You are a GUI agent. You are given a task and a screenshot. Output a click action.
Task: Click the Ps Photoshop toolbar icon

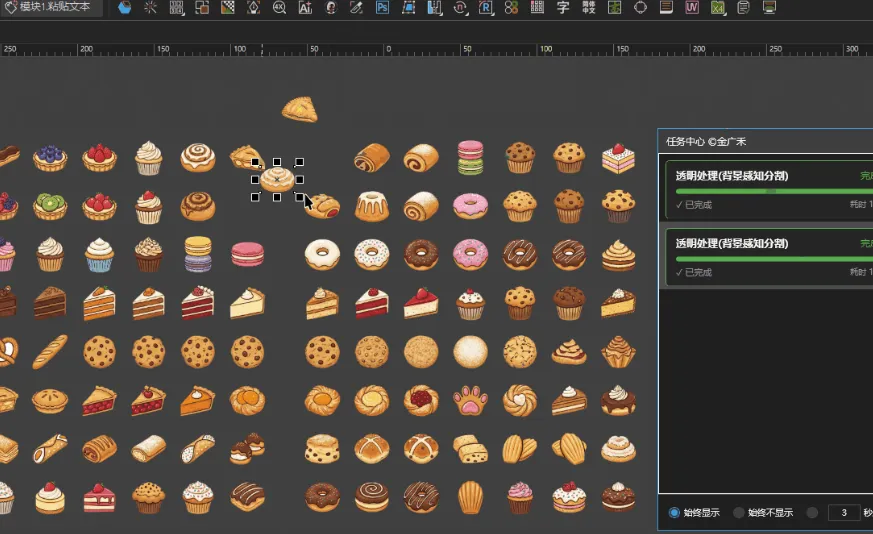click(382, 8)
